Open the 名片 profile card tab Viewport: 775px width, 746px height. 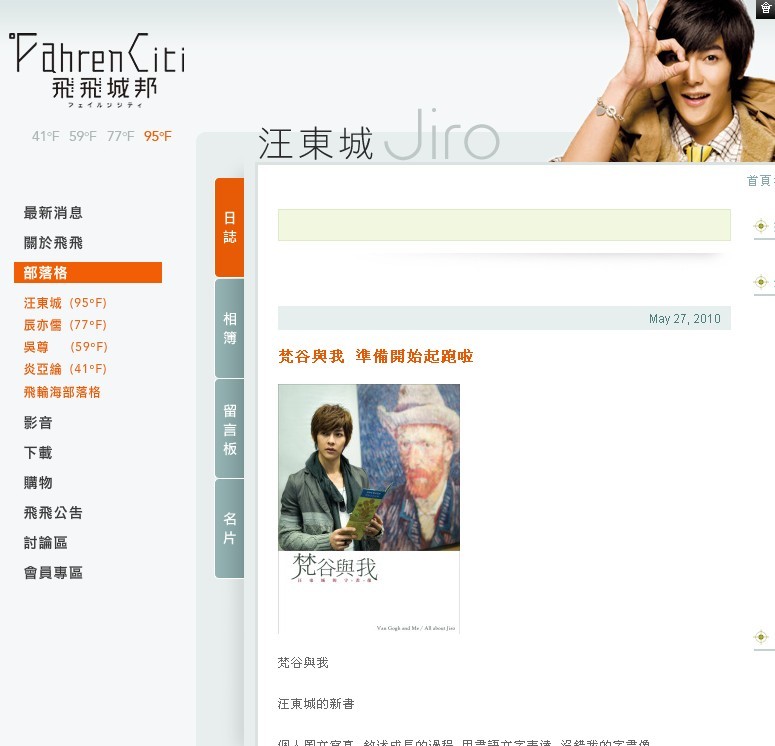(229, 528)
